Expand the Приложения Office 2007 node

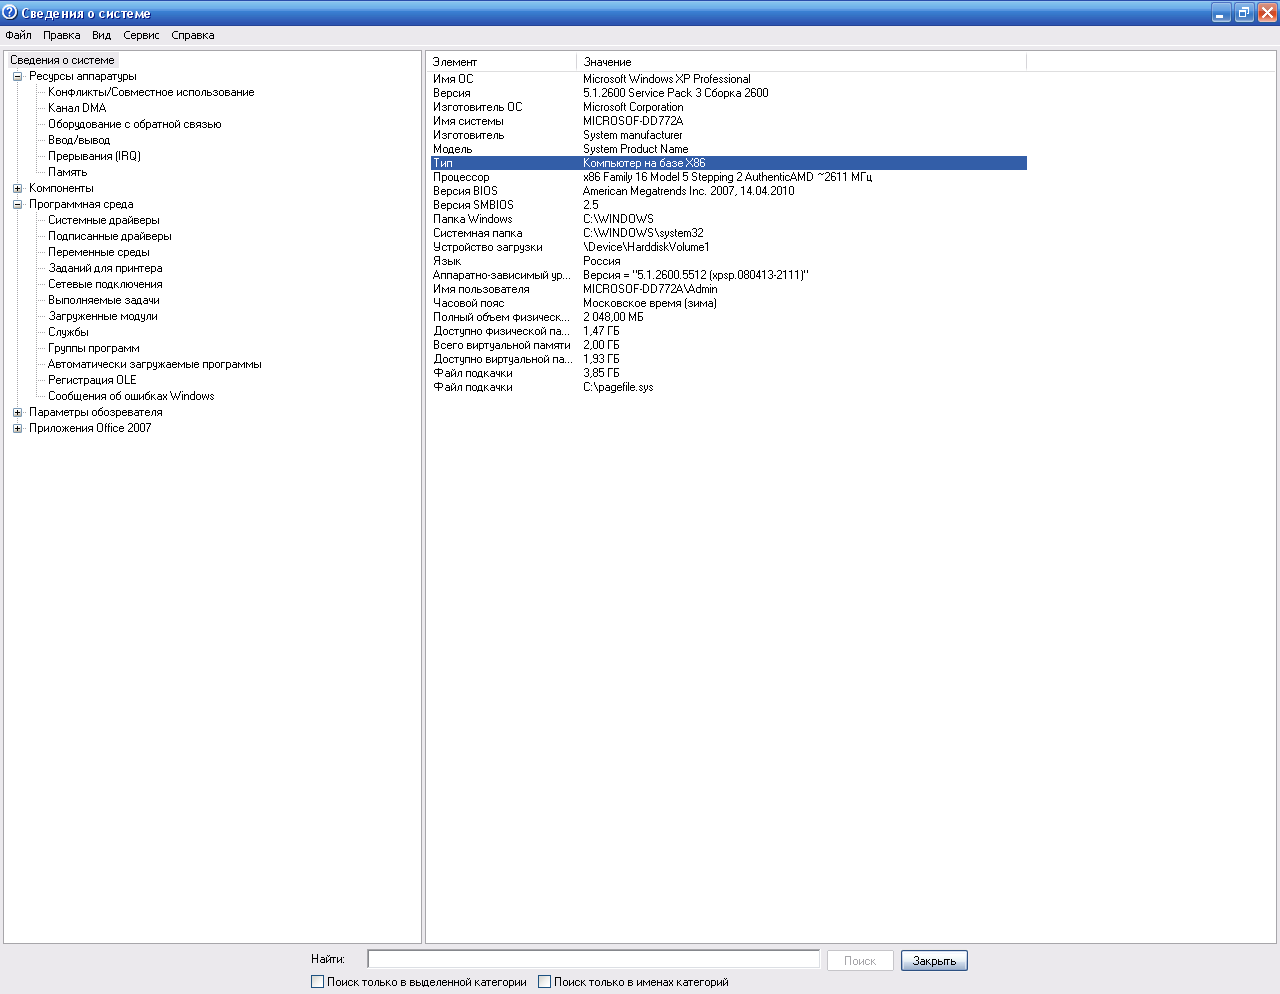pos(17,428)
